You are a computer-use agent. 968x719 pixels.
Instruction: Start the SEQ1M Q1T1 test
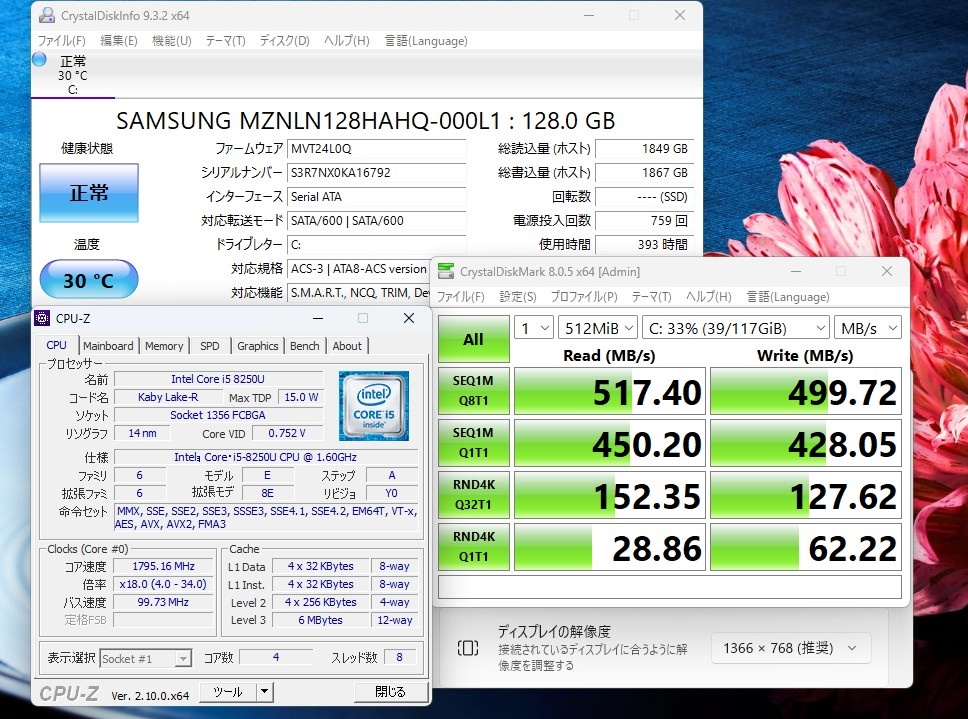point(474,443)
